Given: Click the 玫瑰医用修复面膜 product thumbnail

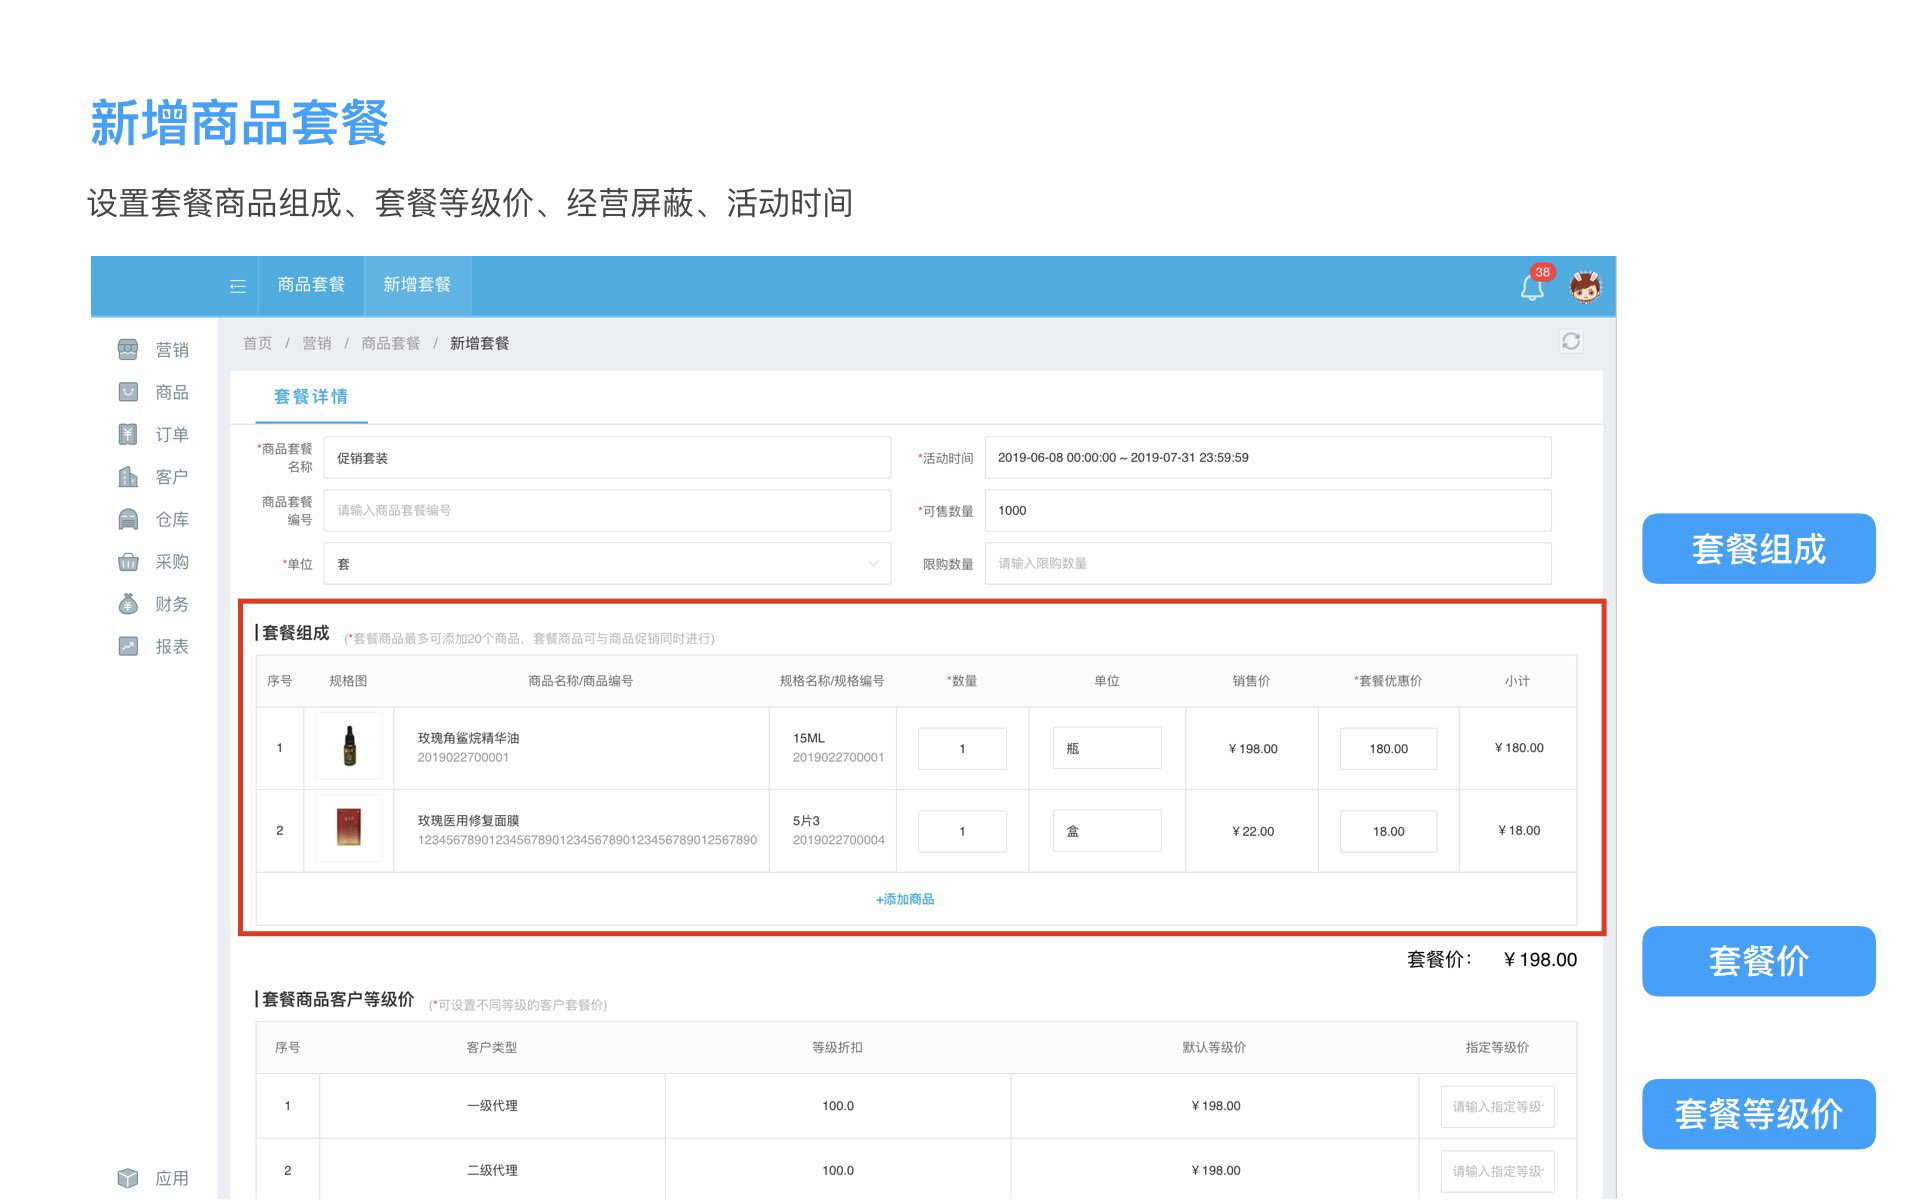Looking at the screenshot, I should coord(348,828).
